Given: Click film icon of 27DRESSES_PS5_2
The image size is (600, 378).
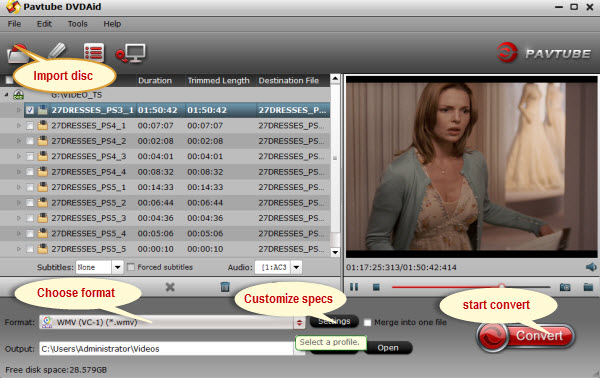Looking at the screenshot, I should (x=42, y=202).
